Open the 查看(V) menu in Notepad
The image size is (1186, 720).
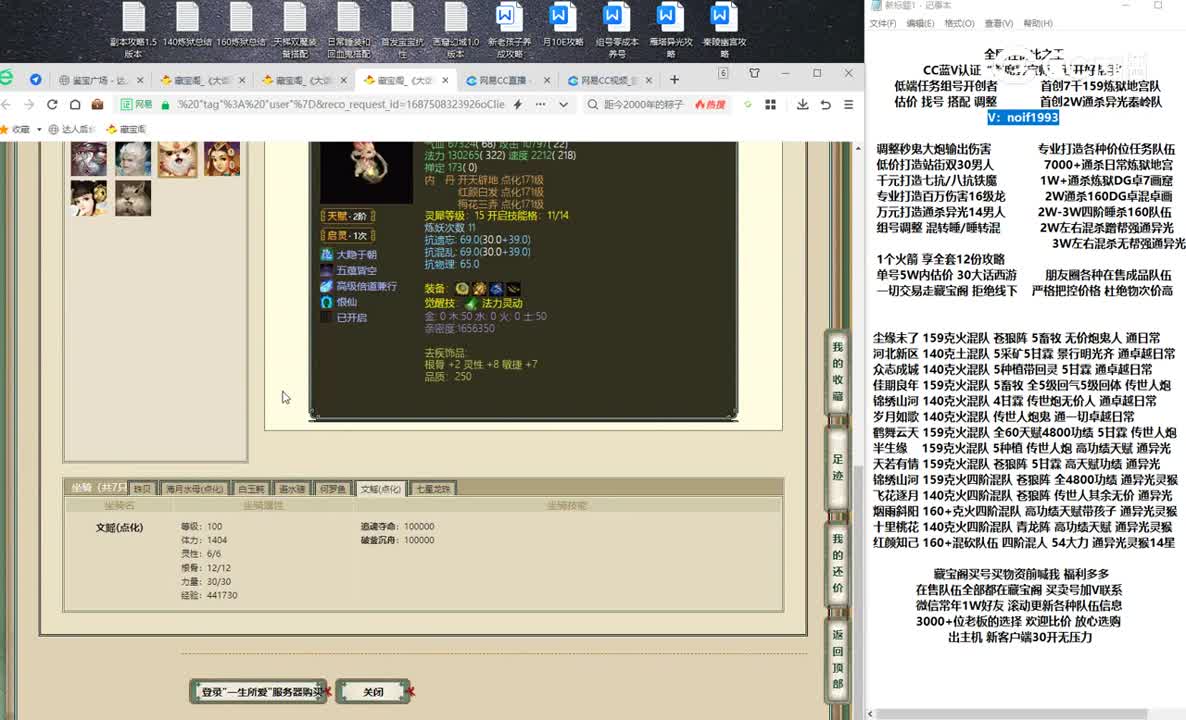tap(998, 23)
